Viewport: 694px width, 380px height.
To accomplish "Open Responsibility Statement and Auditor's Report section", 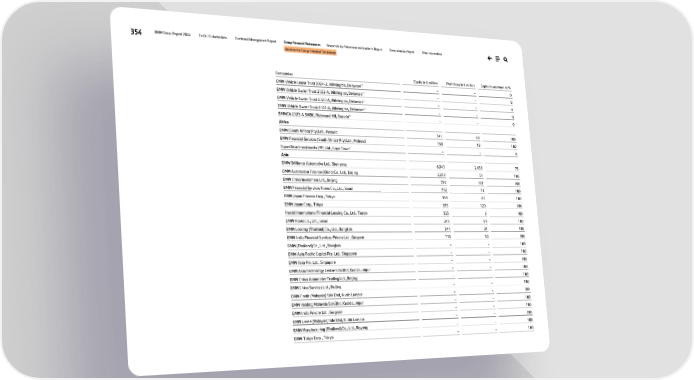I will [354, 47].
